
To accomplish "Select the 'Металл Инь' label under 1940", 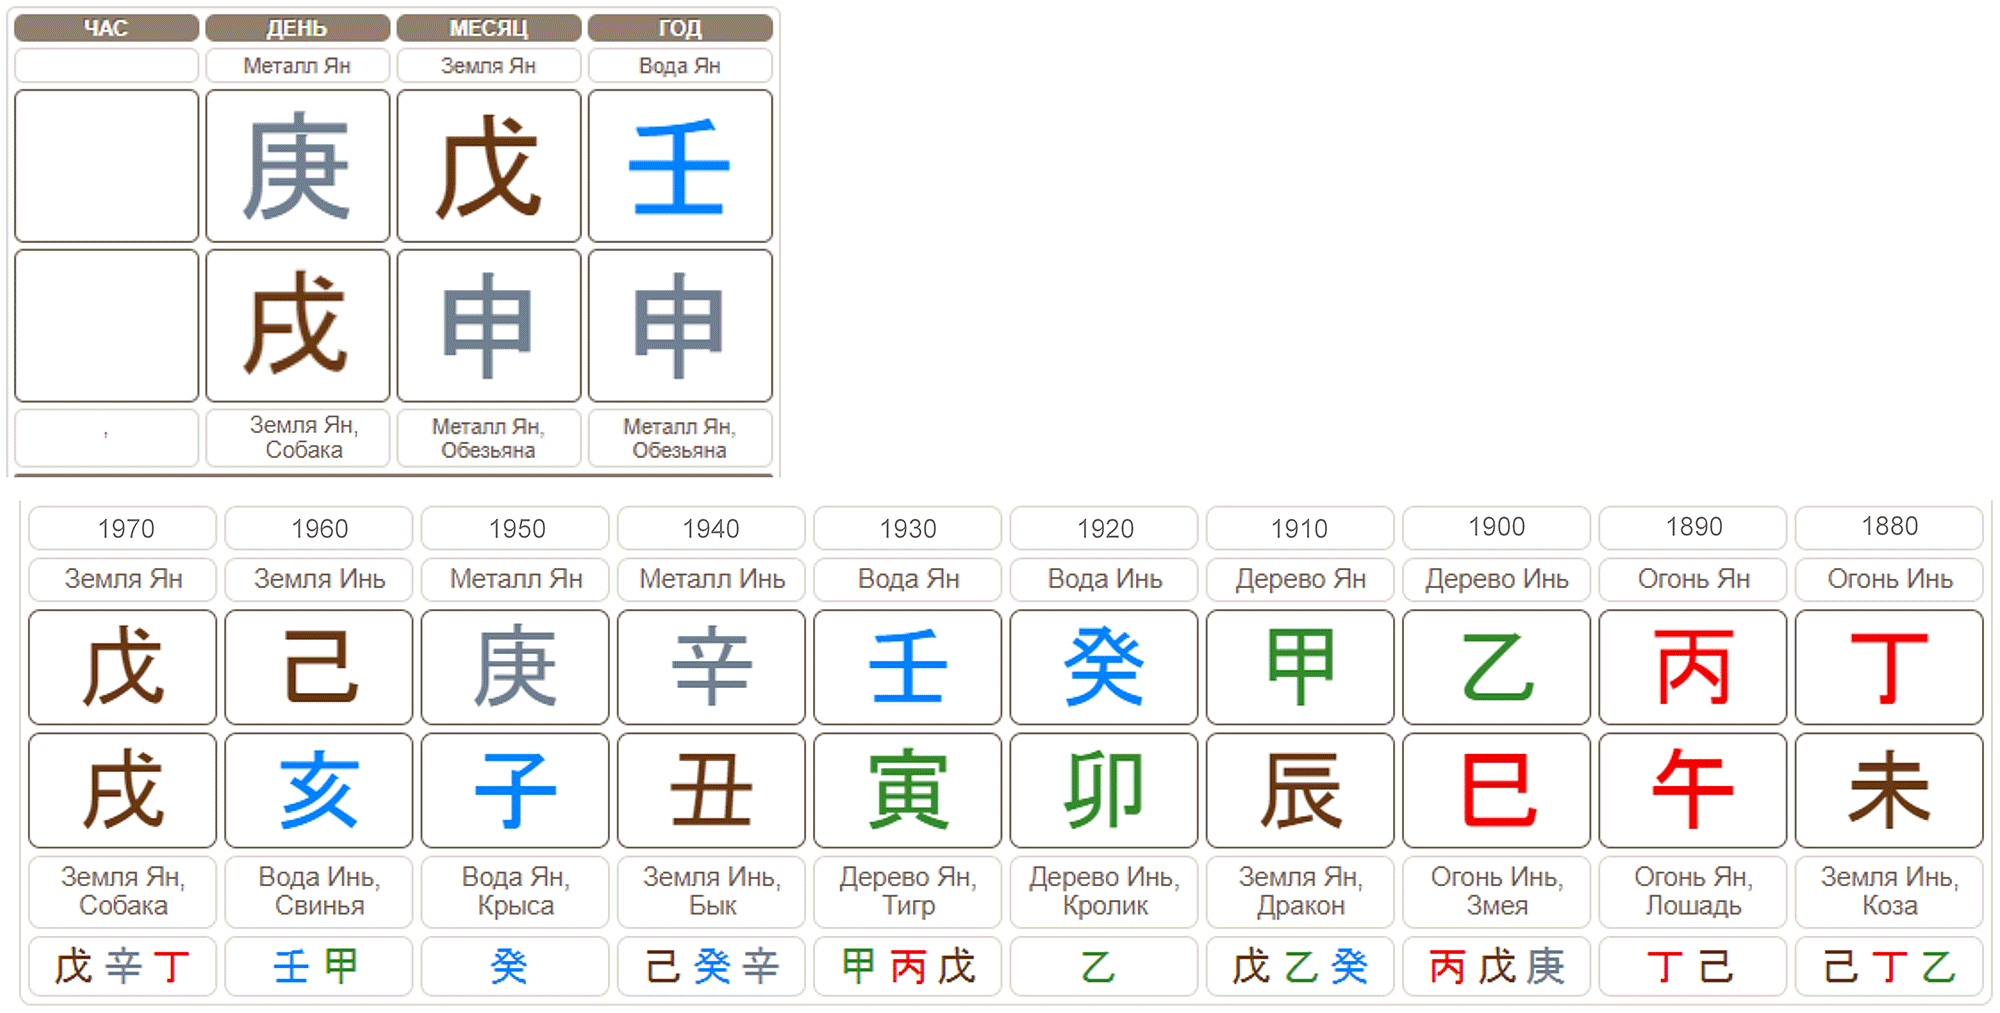I will 711,579.
